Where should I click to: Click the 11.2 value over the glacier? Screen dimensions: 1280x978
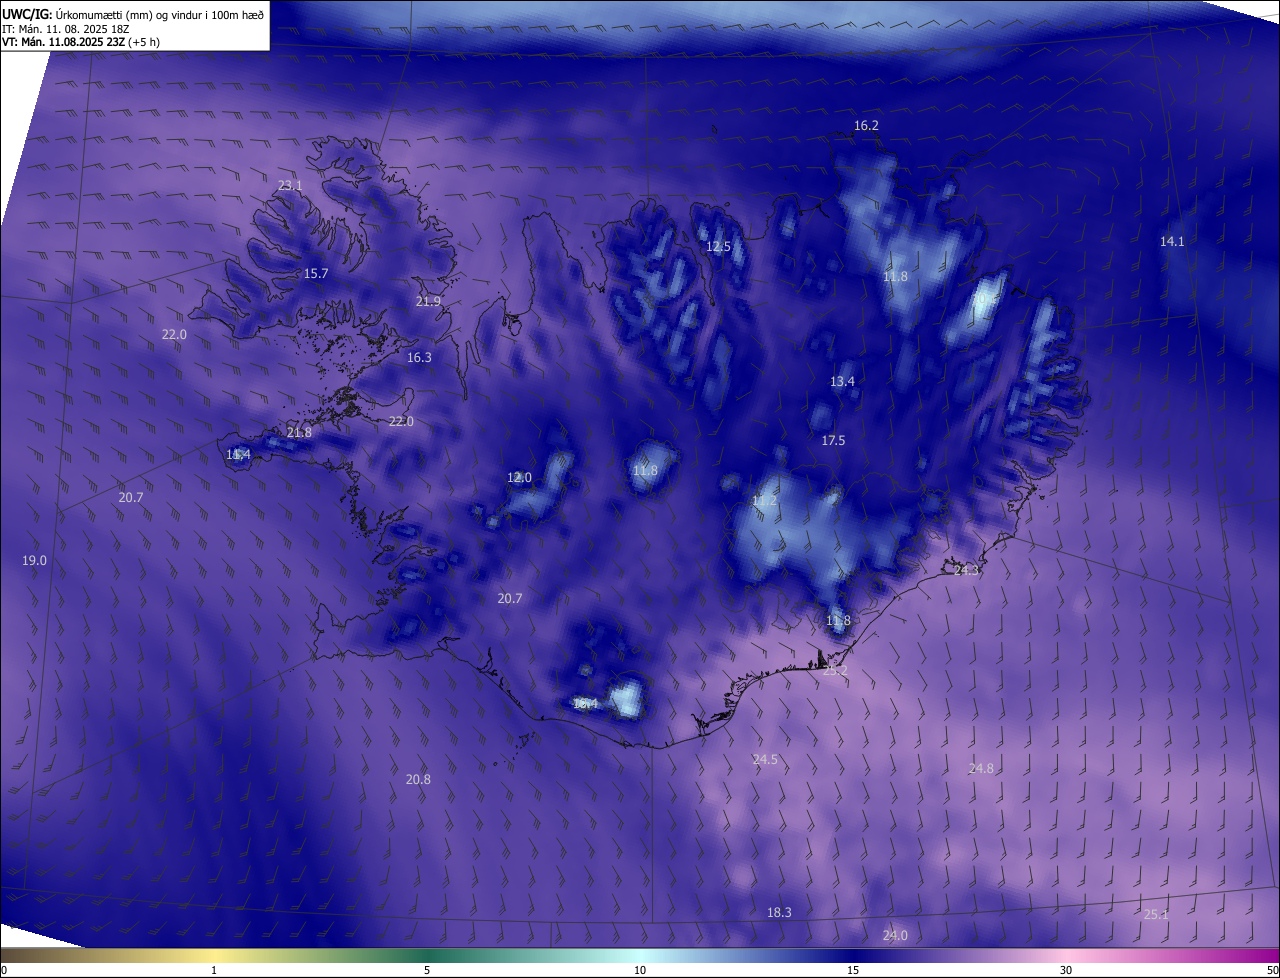[764, 501]
